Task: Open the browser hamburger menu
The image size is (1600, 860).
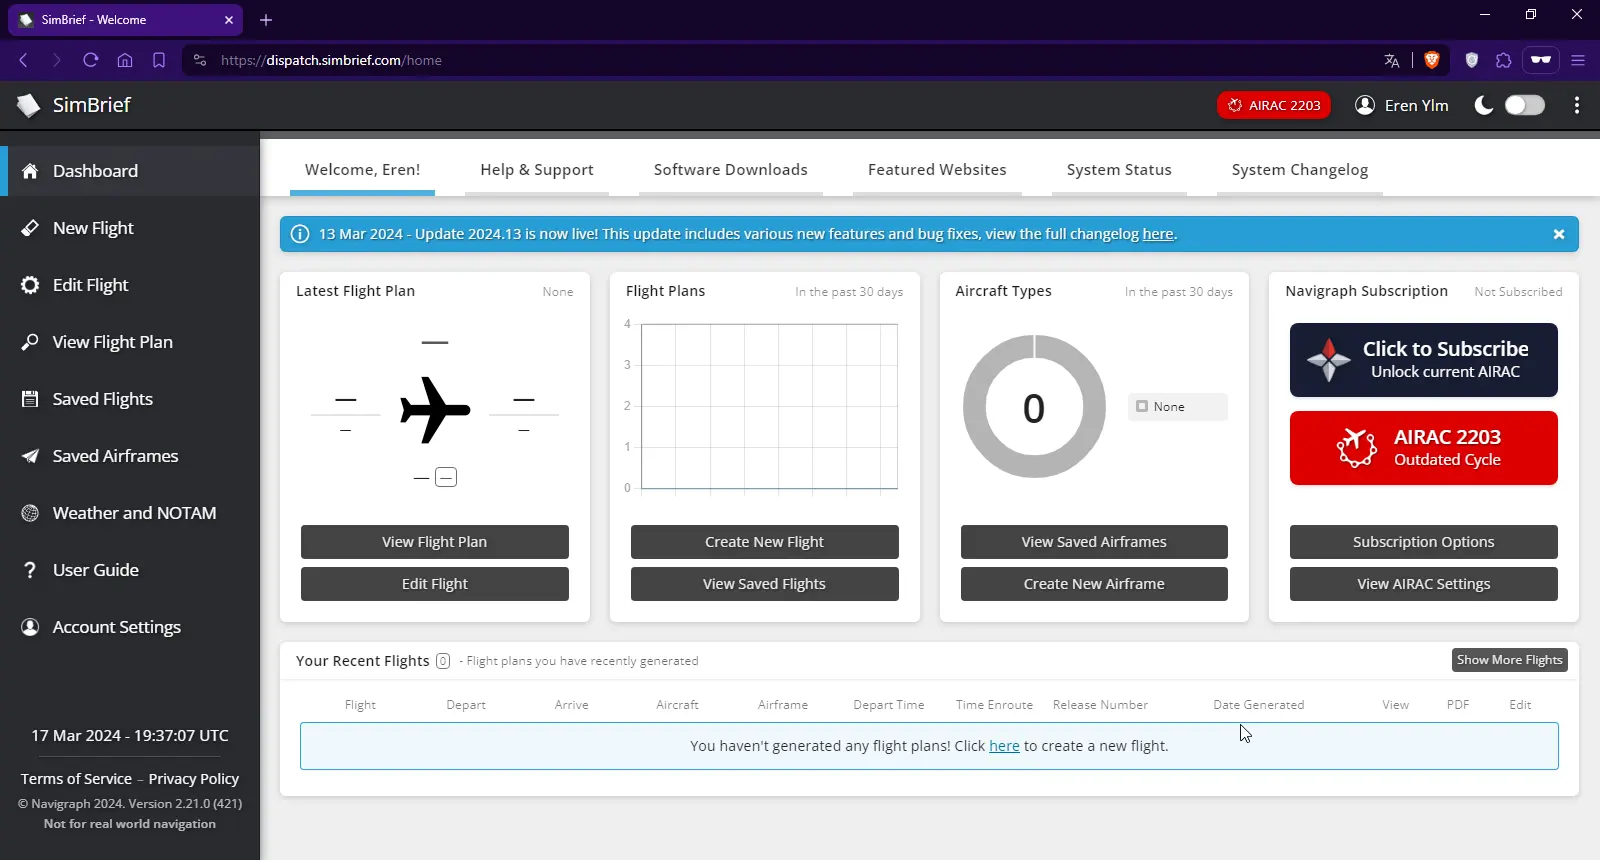Action: coord(1578,60)
